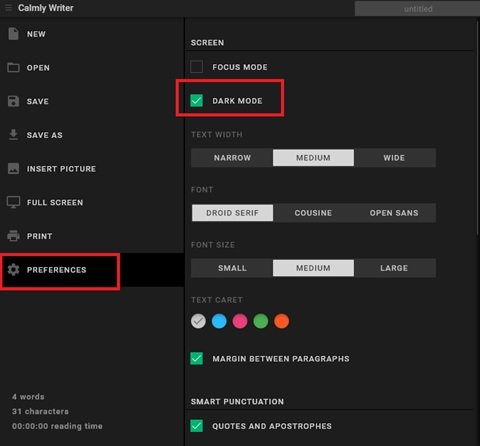This screenshot has height=446, width=480.
Task: Select FULL SCREEN menu entry
Action: pyautogui.click(x=92, y=202)
